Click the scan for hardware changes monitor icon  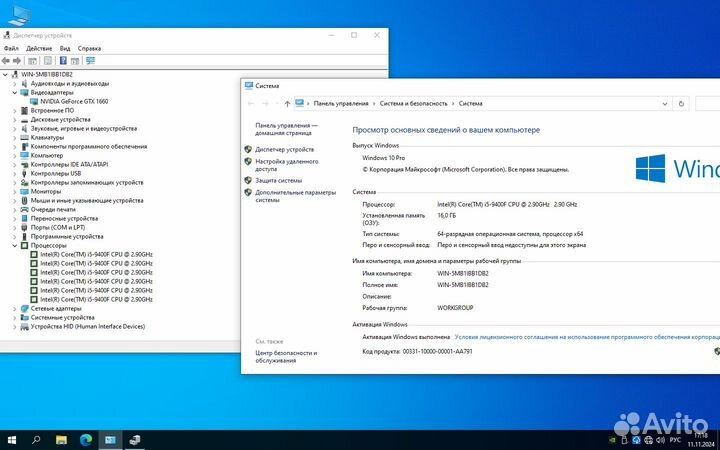[90, 61]
